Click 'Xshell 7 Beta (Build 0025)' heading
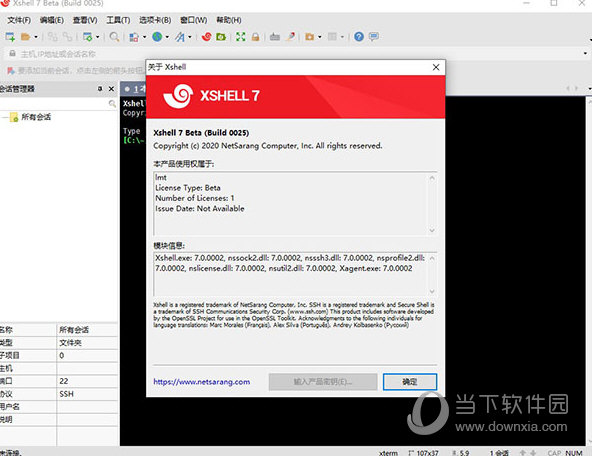The image size is (592, 456). (x=201, y=133)
